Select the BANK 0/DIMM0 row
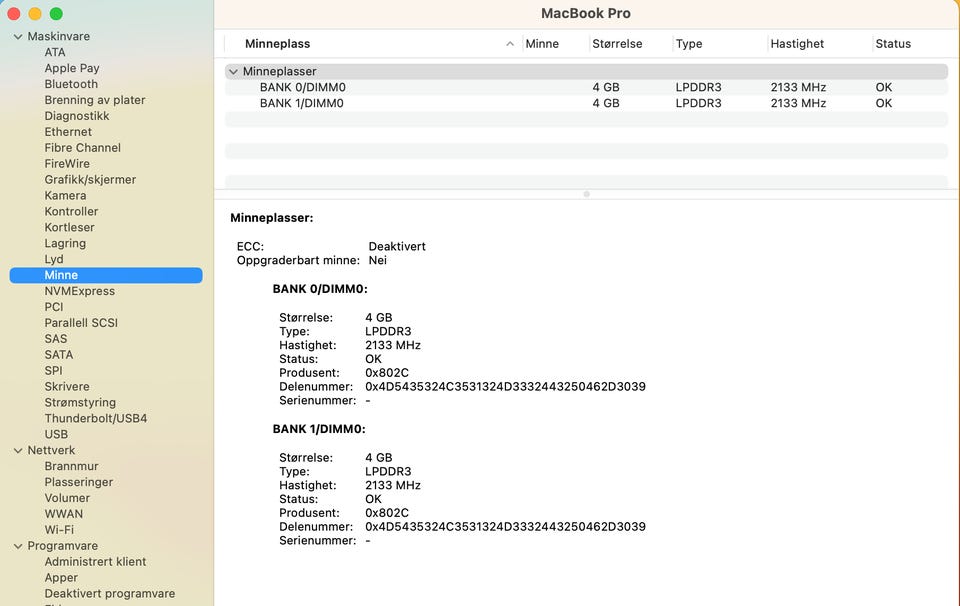The width and height of the screenshot is (960, 606). pos(302,88)
